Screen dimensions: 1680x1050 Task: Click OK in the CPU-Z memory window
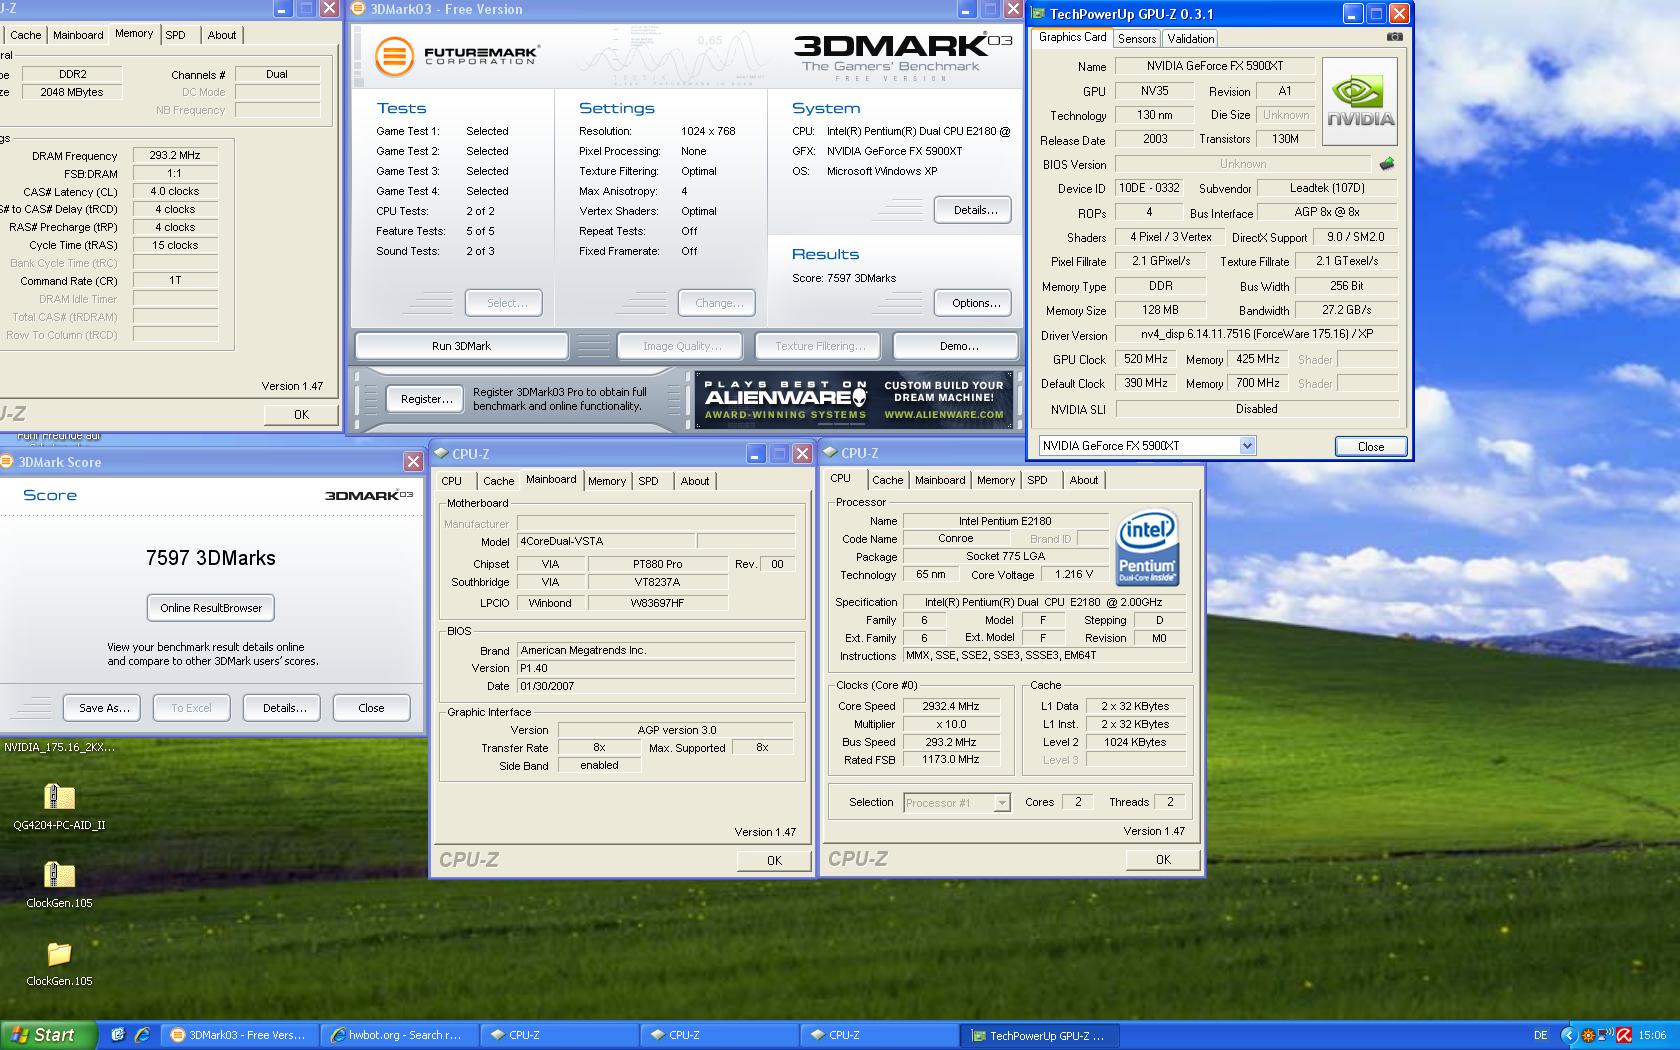[x=301, y=415]
